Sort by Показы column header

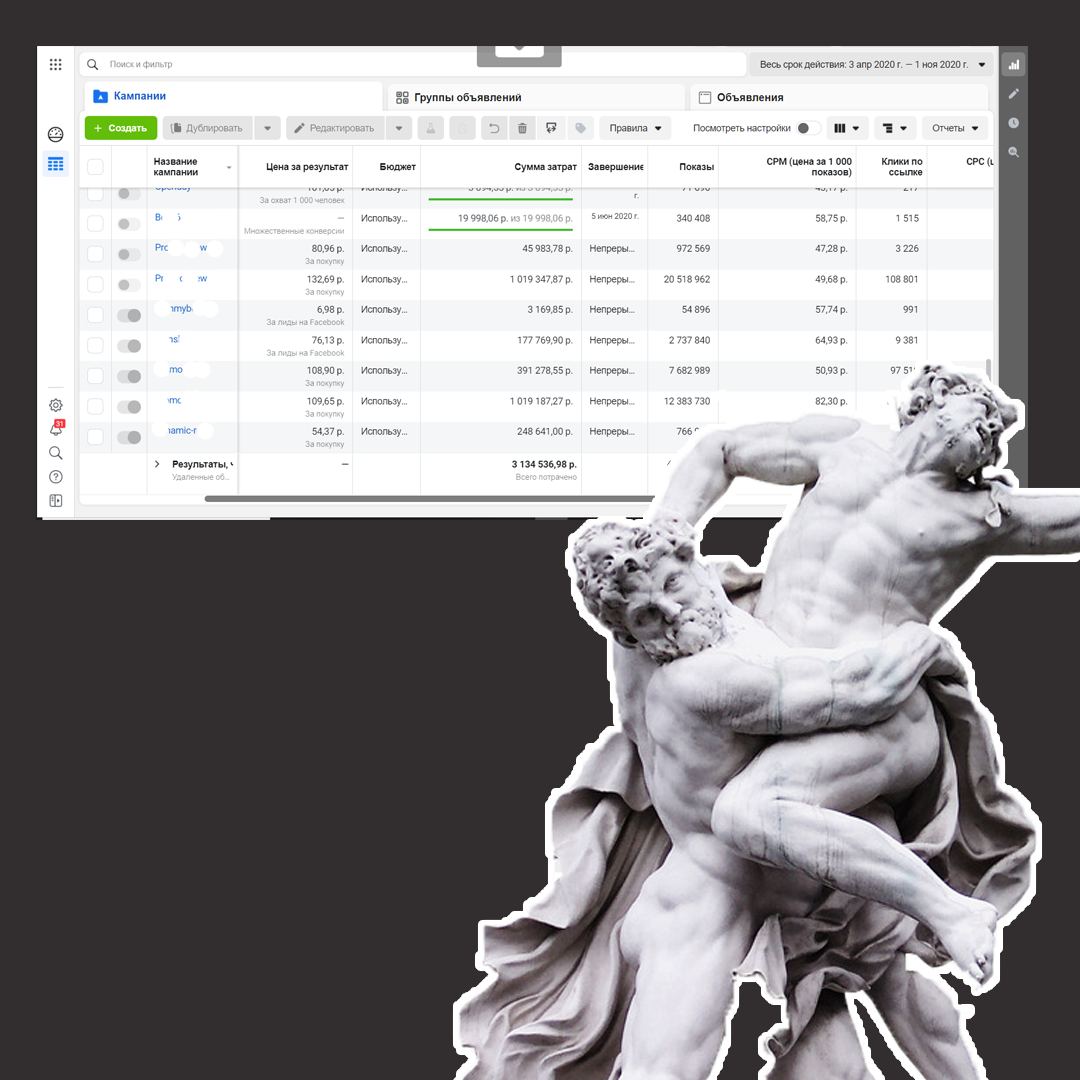coord(696,167)
